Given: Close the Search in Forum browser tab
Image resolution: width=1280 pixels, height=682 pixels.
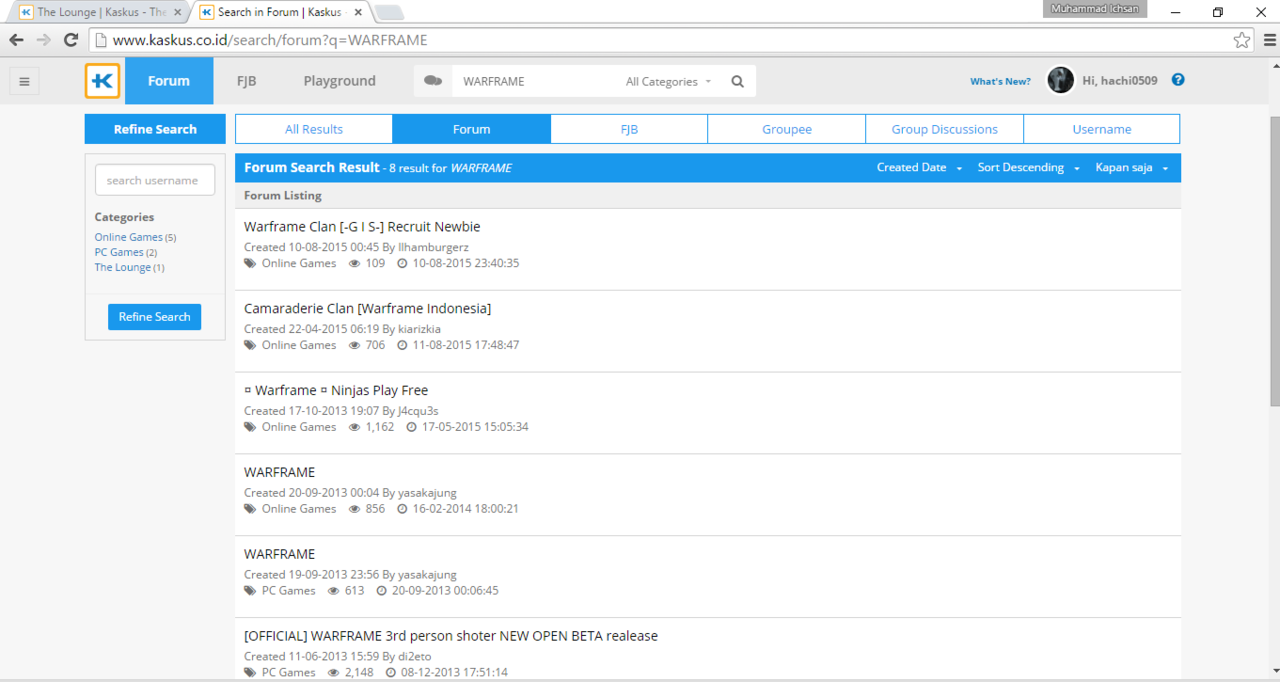Looking at the screenshot, I should coord(358,13).
